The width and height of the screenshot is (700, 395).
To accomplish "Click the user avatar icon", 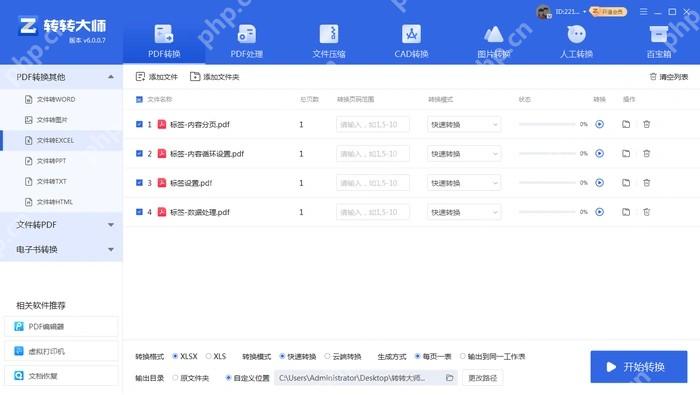I will [x=543, y=12].
